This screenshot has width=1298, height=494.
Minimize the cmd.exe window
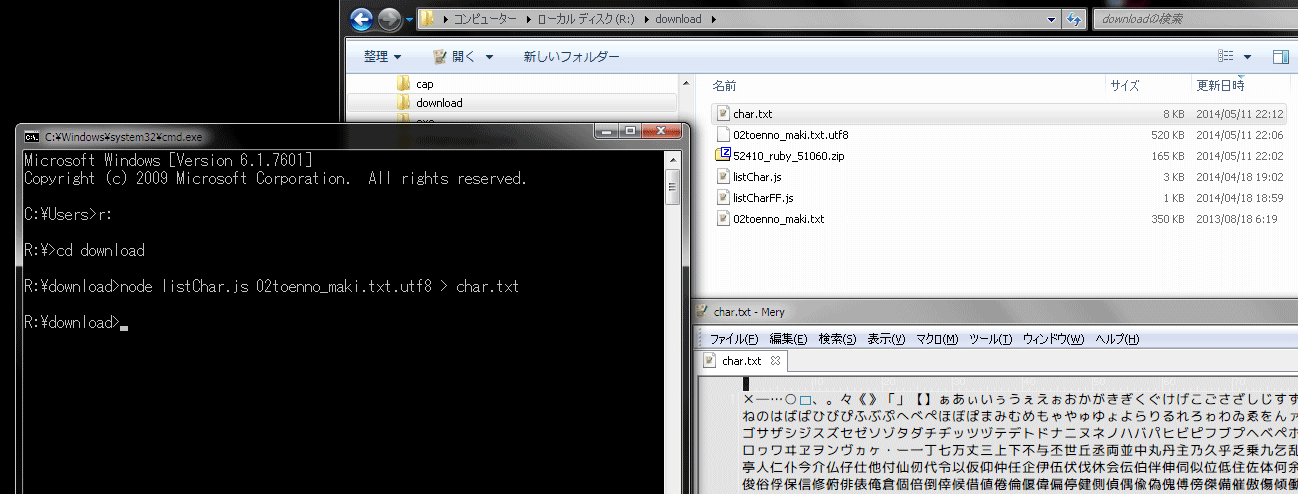[607, 131]
